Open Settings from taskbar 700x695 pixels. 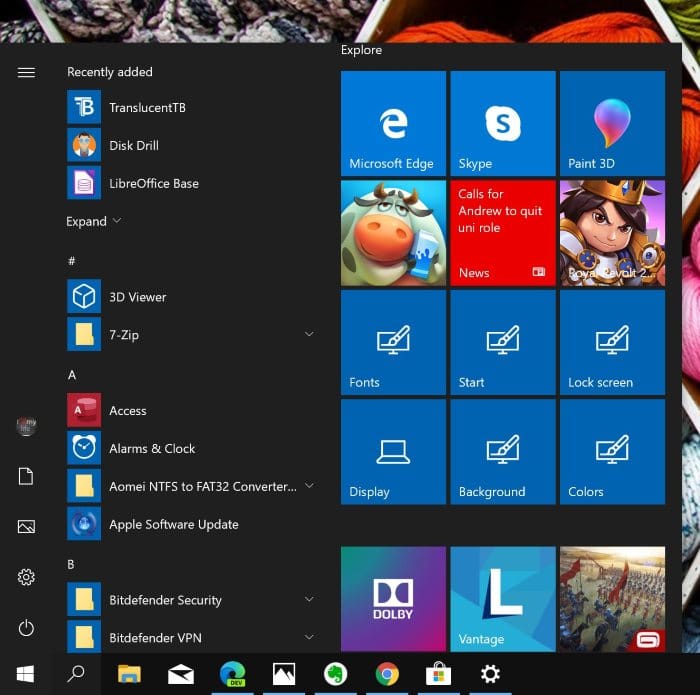click(490, 674)
